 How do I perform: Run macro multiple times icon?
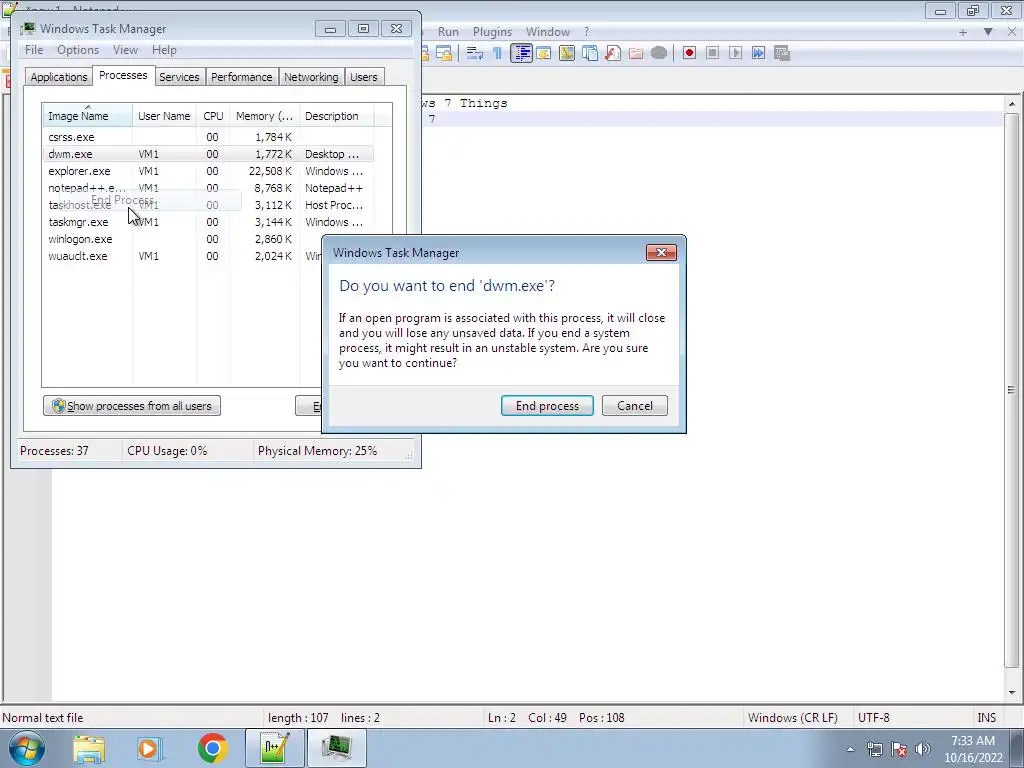[x=758, y=53]
